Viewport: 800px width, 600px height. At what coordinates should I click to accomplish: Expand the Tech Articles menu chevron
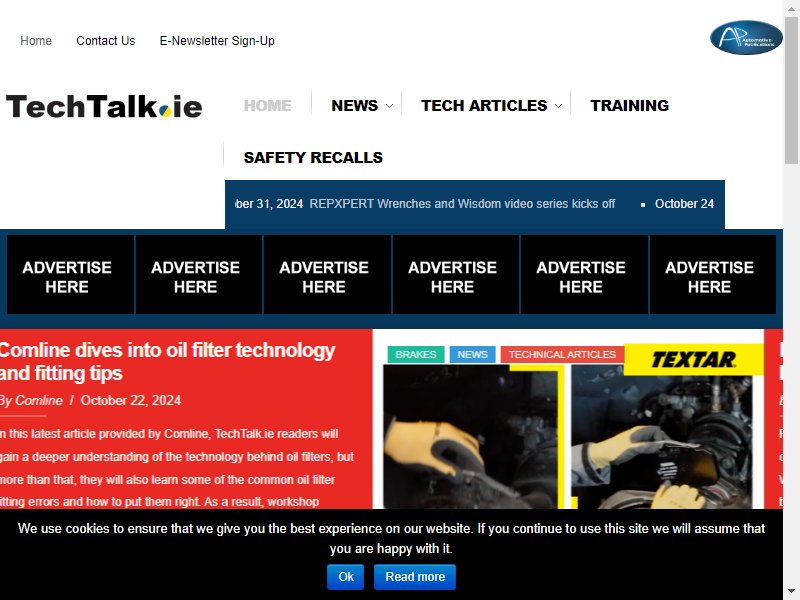pos(558,106)
